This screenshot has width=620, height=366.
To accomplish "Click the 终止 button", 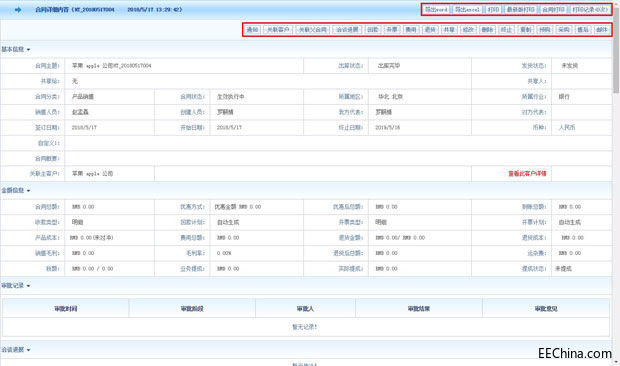I will click(507, 30).
